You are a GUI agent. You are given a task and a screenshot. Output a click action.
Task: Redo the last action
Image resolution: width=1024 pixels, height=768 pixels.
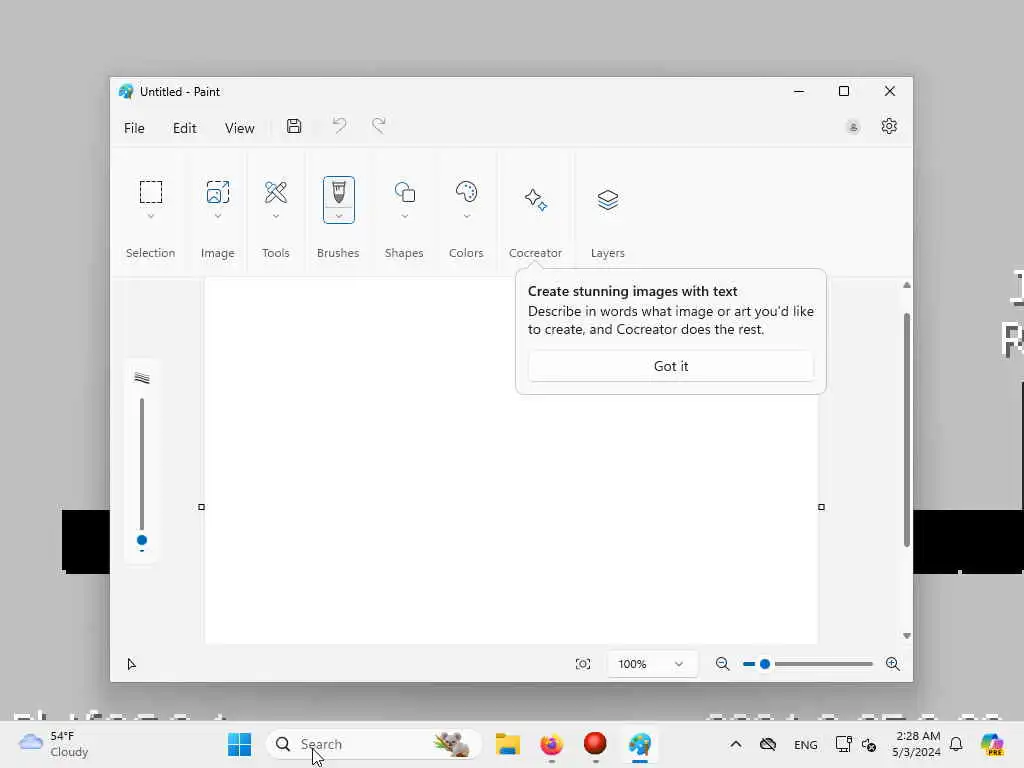point(379,125)
